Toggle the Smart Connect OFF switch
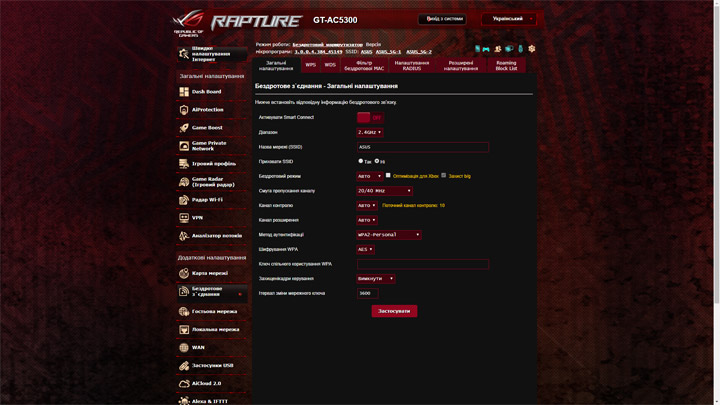Viewport: 720px width, 405px height. point(370,118)
